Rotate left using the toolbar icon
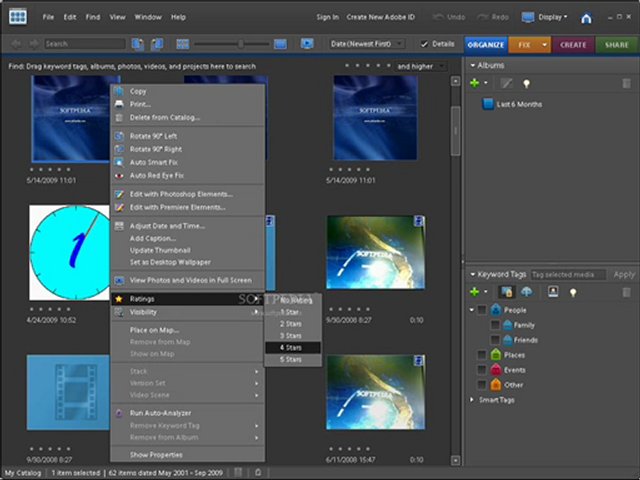 coord(138,44)
